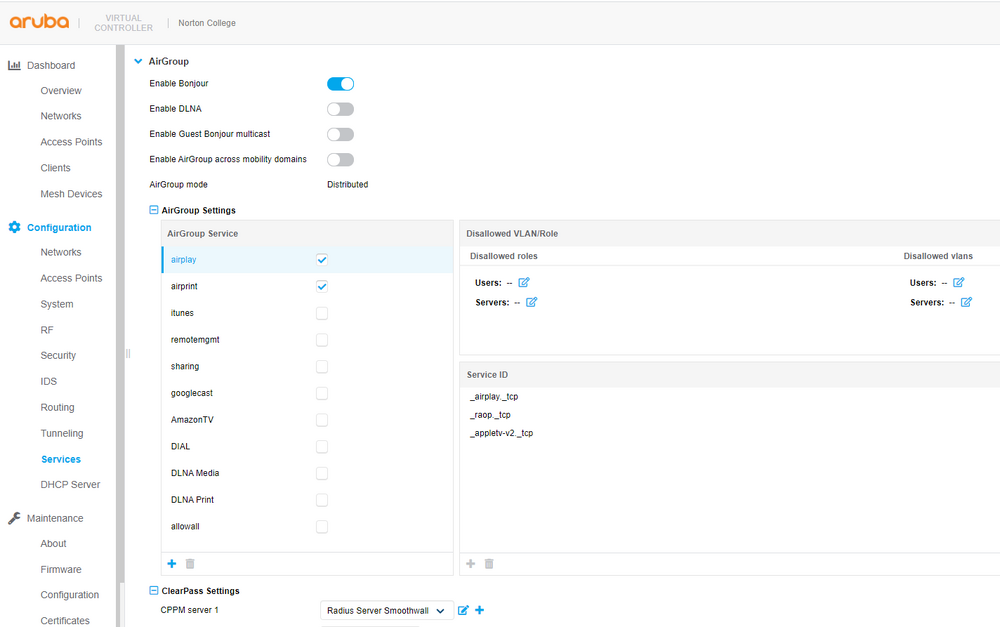1000x627 pixels.
Task: Open the Radius Server Smoothwall dropdown
Action: (386, 610)
